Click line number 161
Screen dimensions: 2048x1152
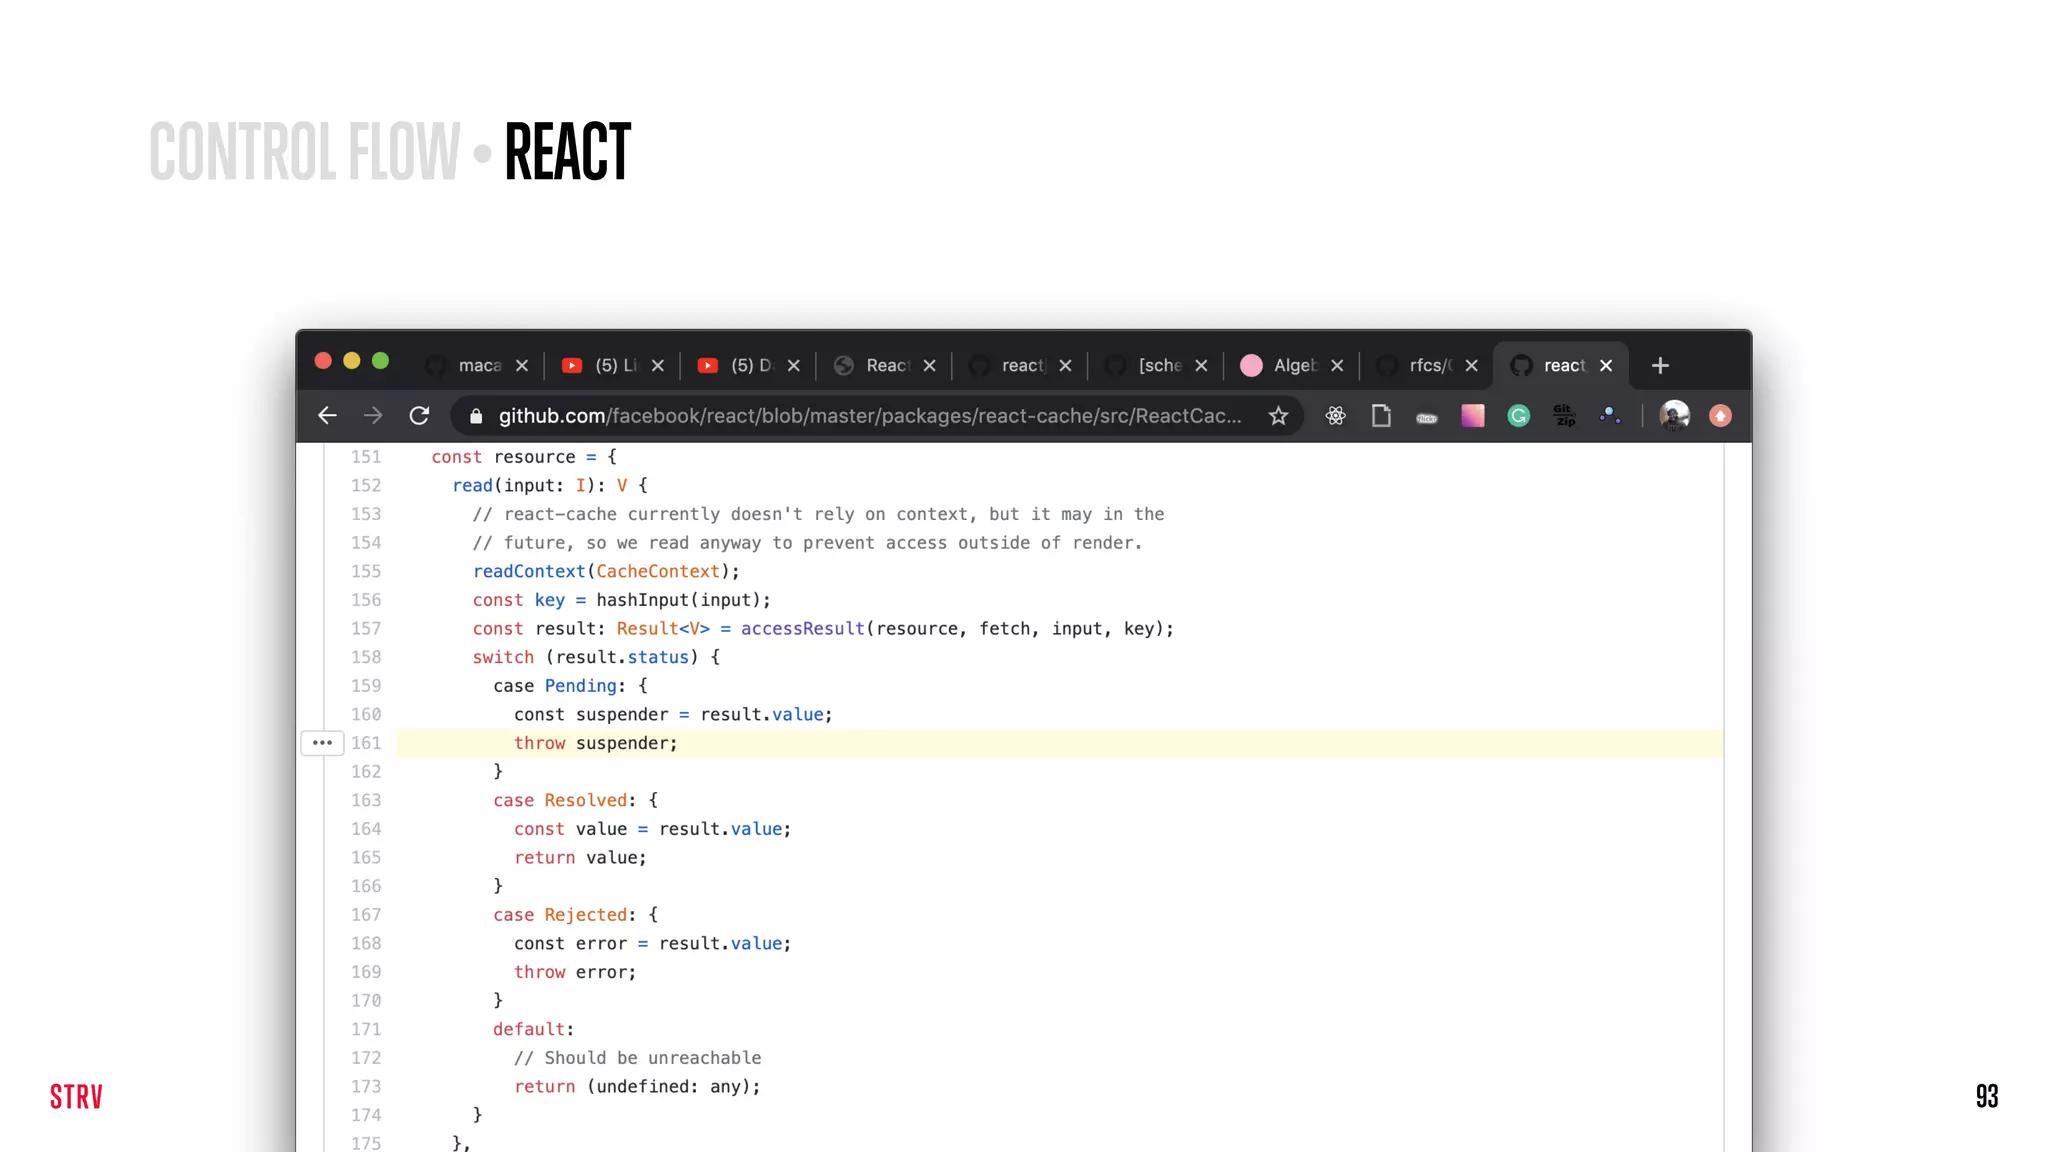point(366,743)
